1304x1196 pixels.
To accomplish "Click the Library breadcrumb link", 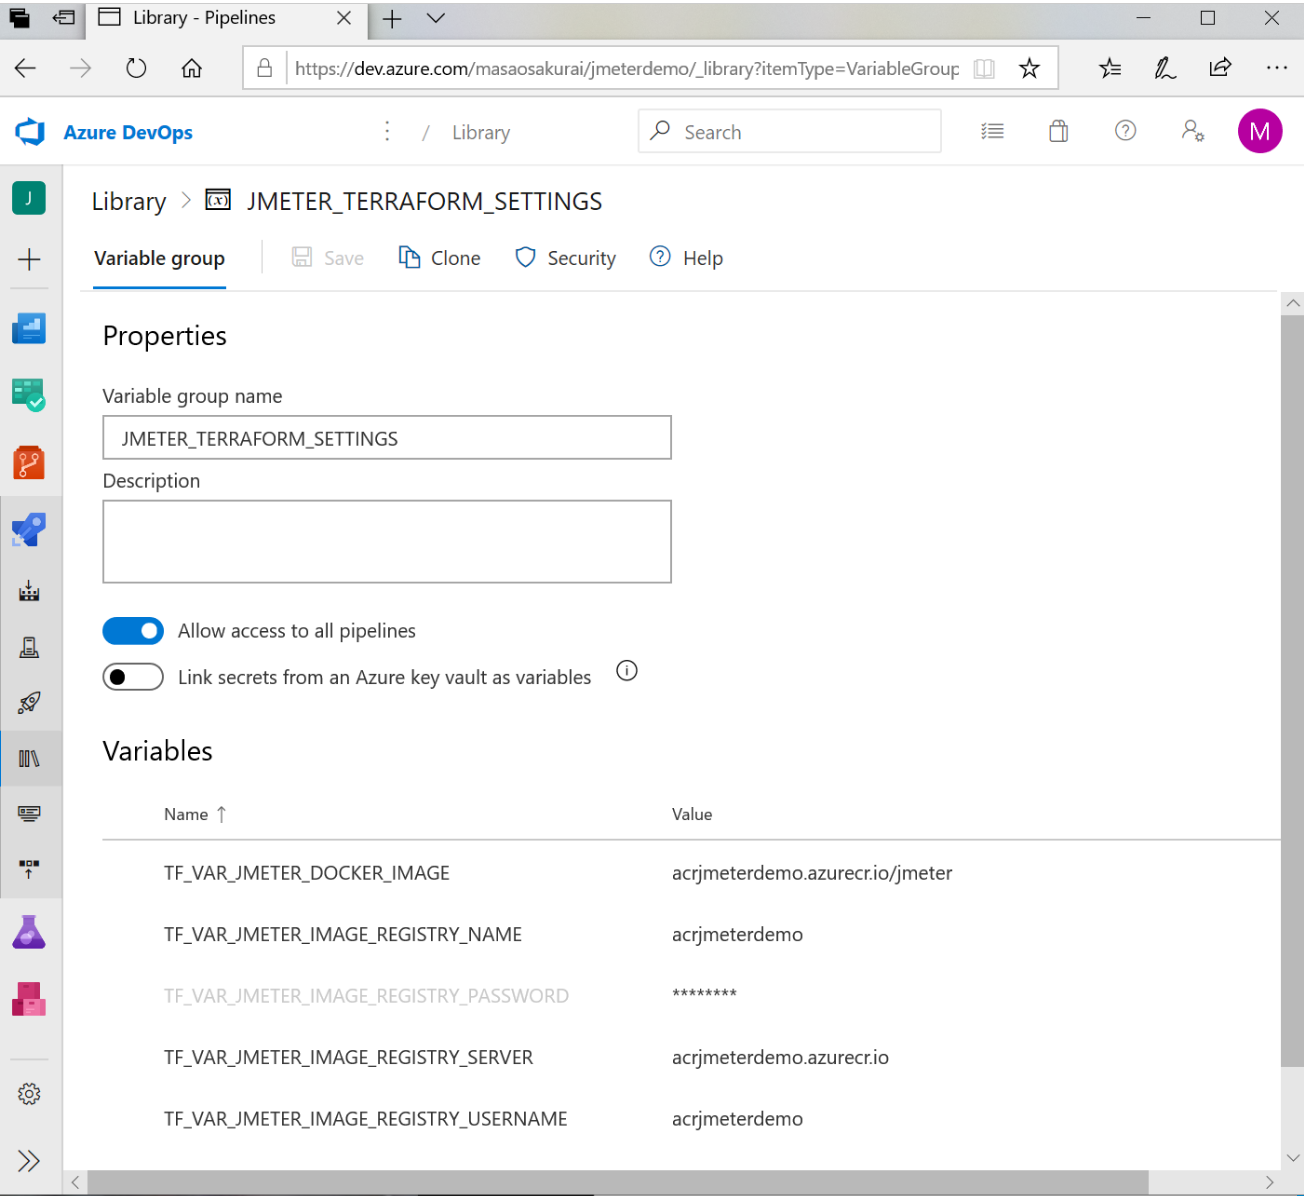I will (129, 202).
